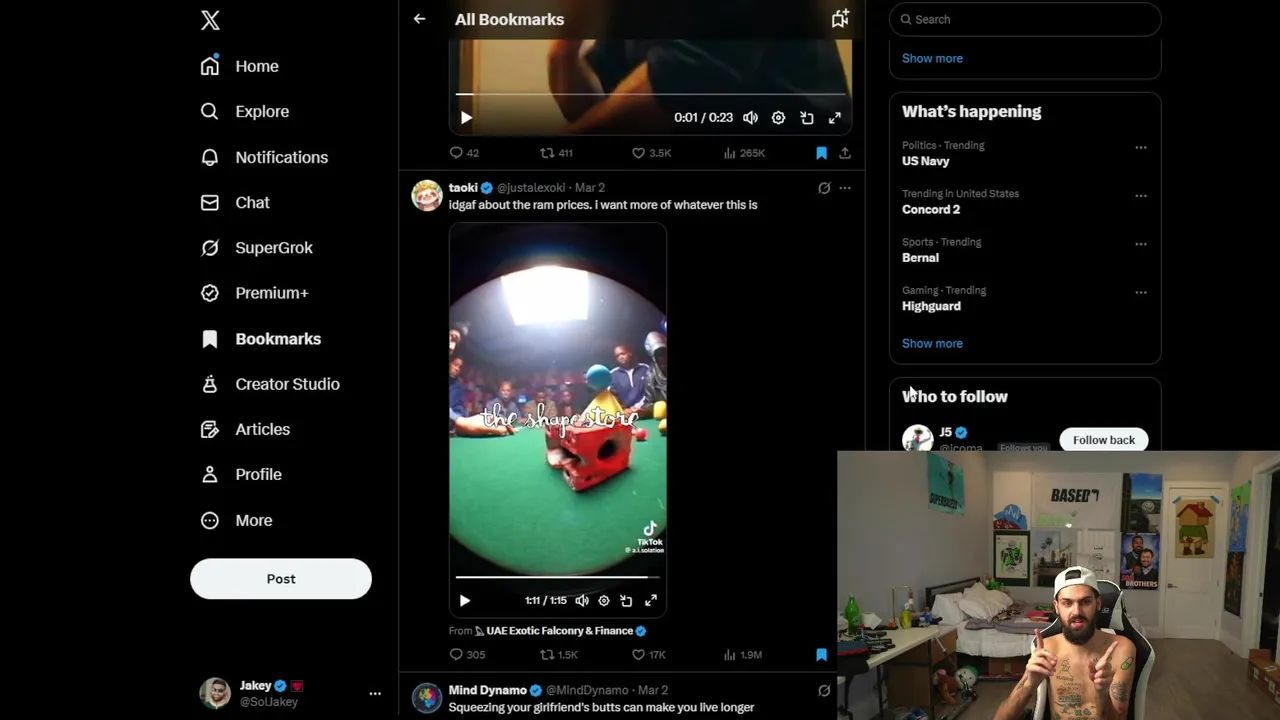Image resolution: width=1280 pixels, height=720 pixels.
Task: Click the shape store video progress bar
Action: [x=558, y=577]
